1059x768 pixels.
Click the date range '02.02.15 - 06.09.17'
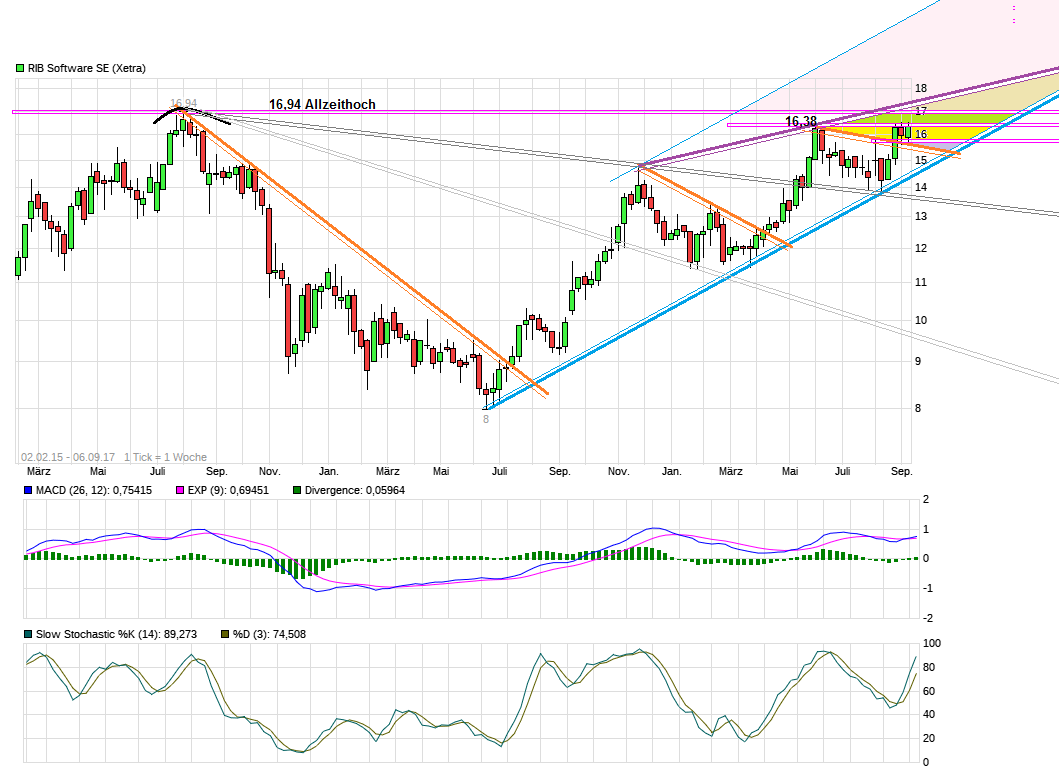point(68,457)
